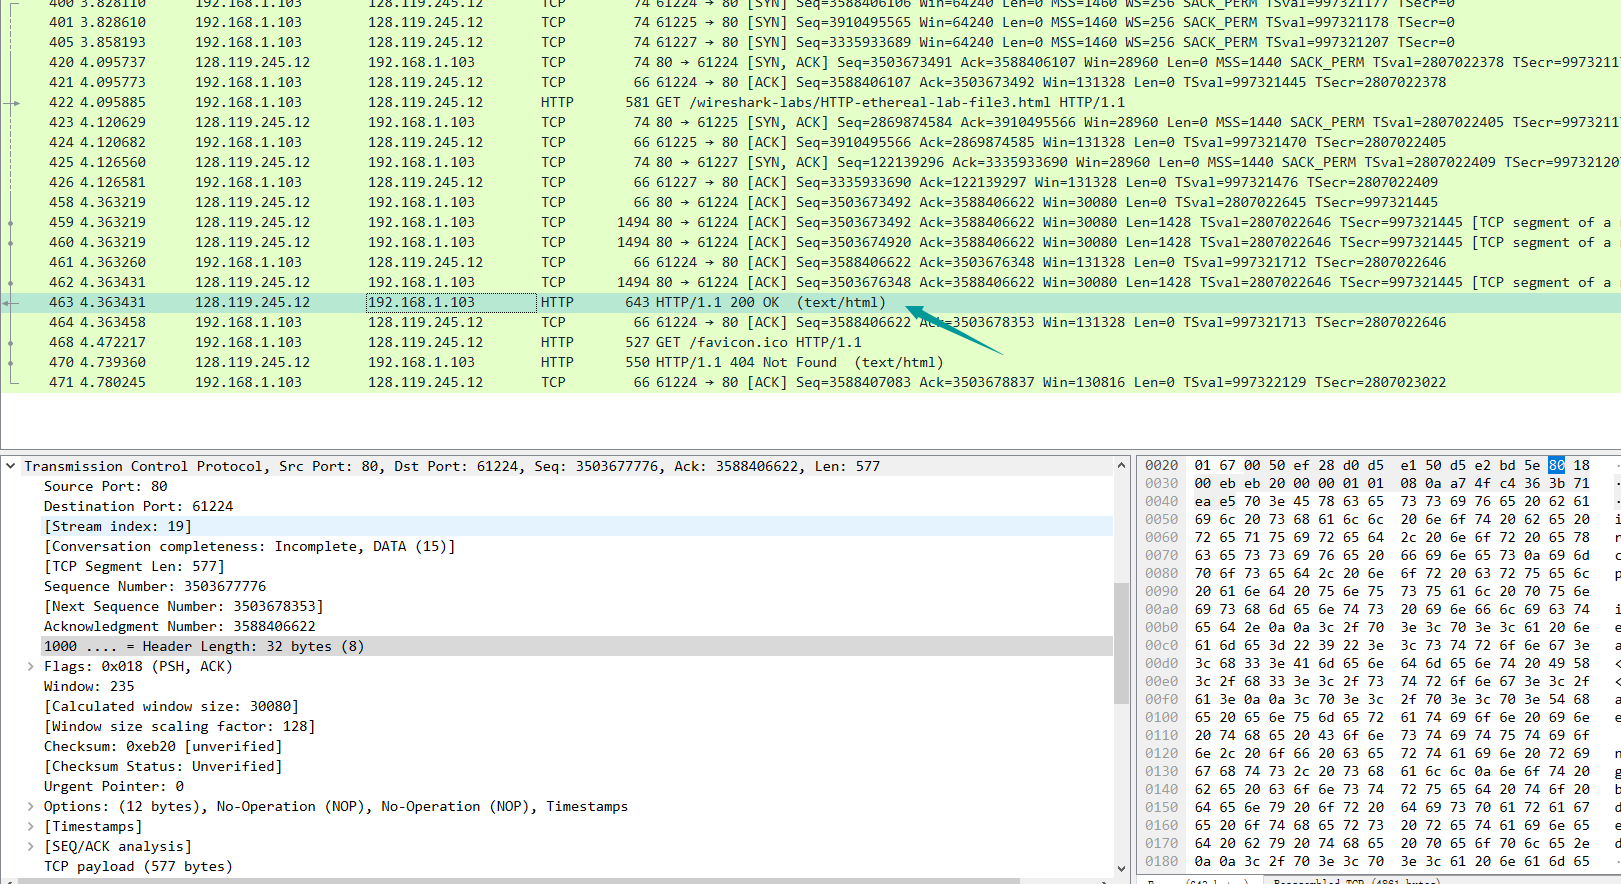Expand the Flags: 0x018 (PSH, ACK) node
Image resolution: width=1621 pixels, height=884 pixels.
point(30,666)
